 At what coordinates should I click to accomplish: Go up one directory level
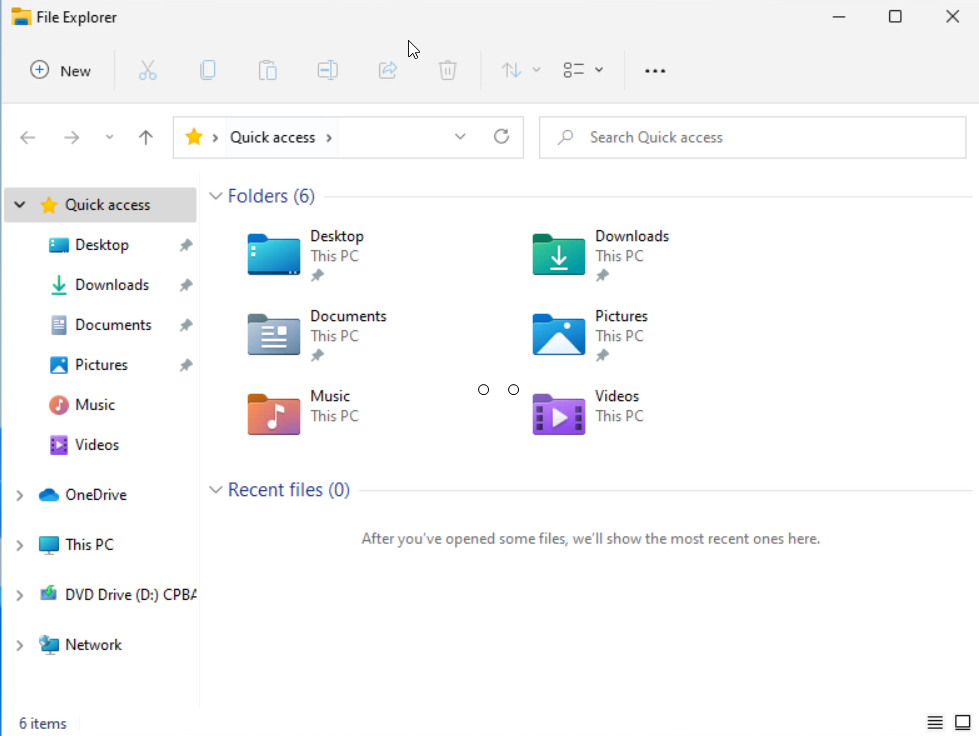coord(146,138)
